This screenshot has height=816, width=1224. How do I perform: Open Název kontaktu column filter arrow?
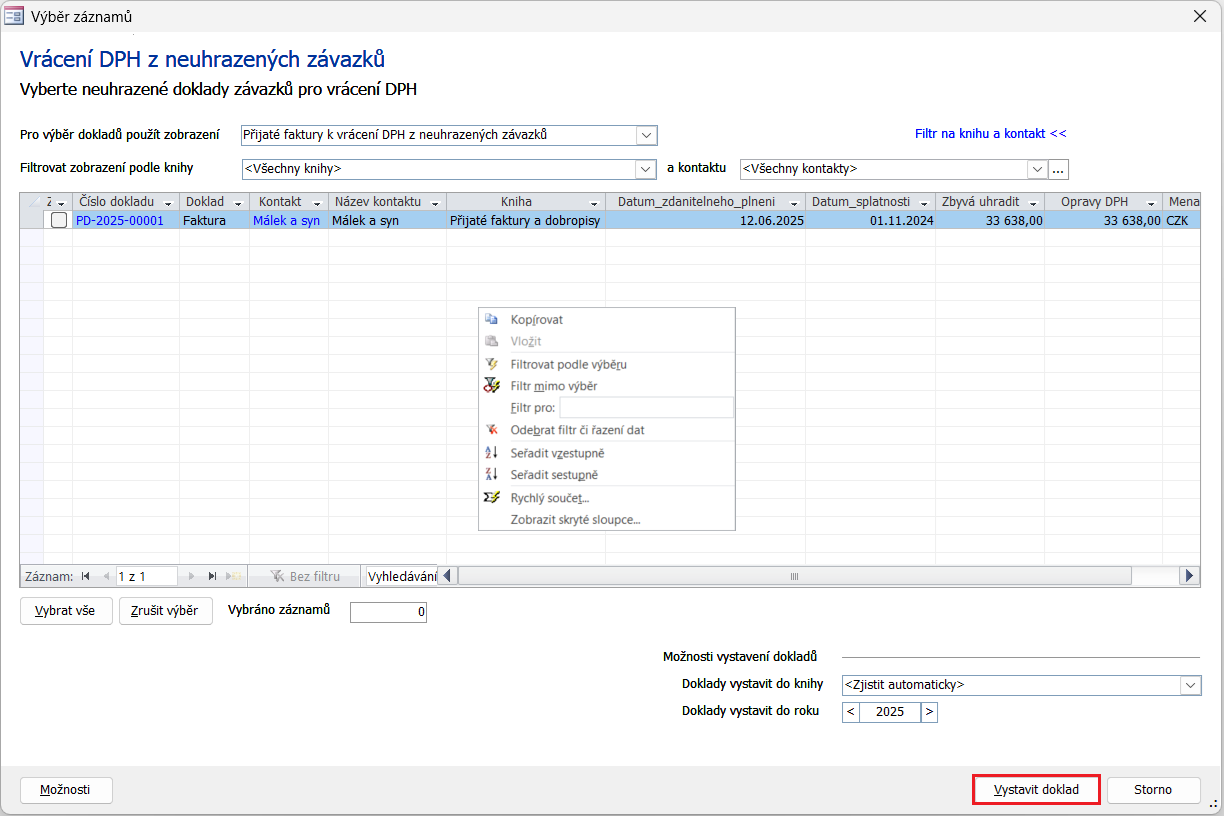[435, 202]
